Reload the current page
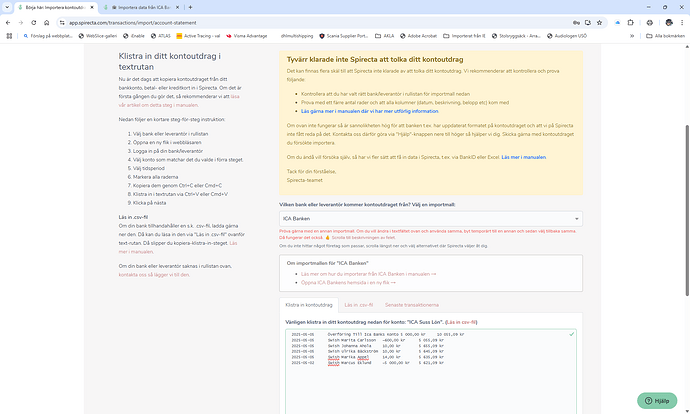This screenshot has height=414, width=690. (33, 22)
